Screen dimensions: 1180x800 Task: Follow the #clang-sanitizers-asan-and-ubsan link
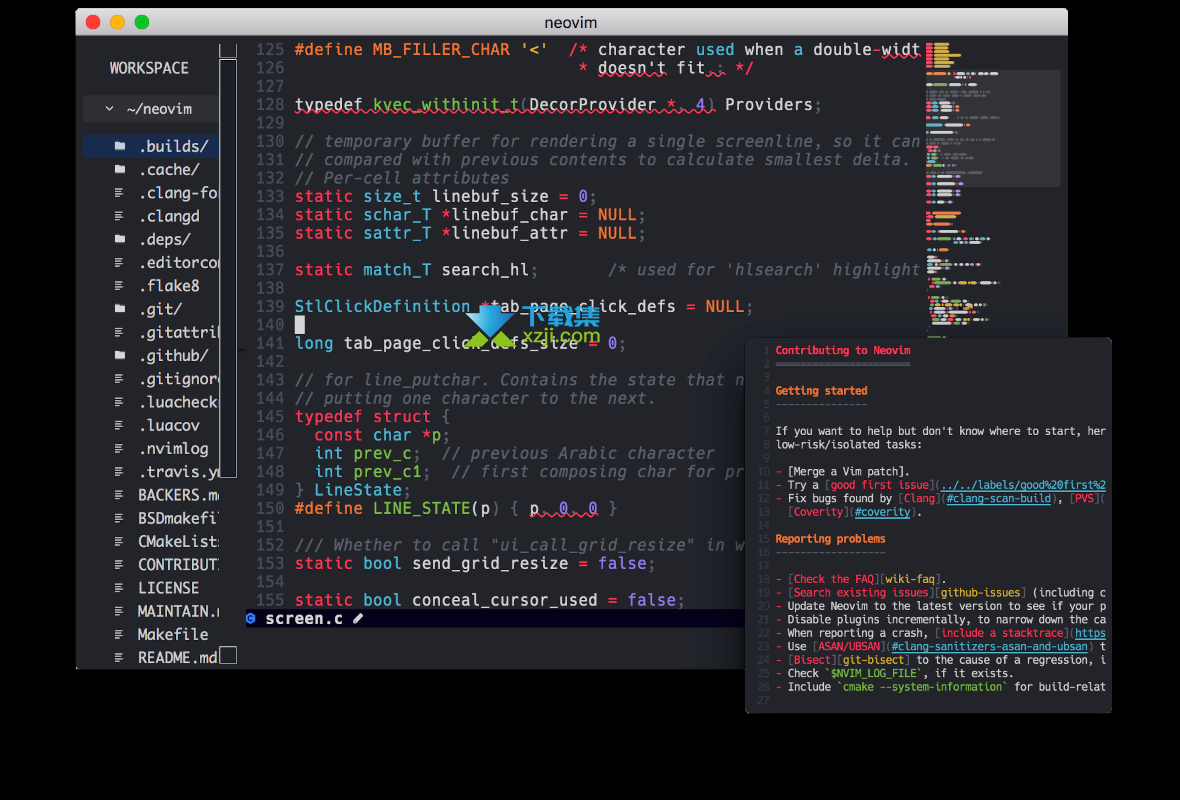(990, 646)
